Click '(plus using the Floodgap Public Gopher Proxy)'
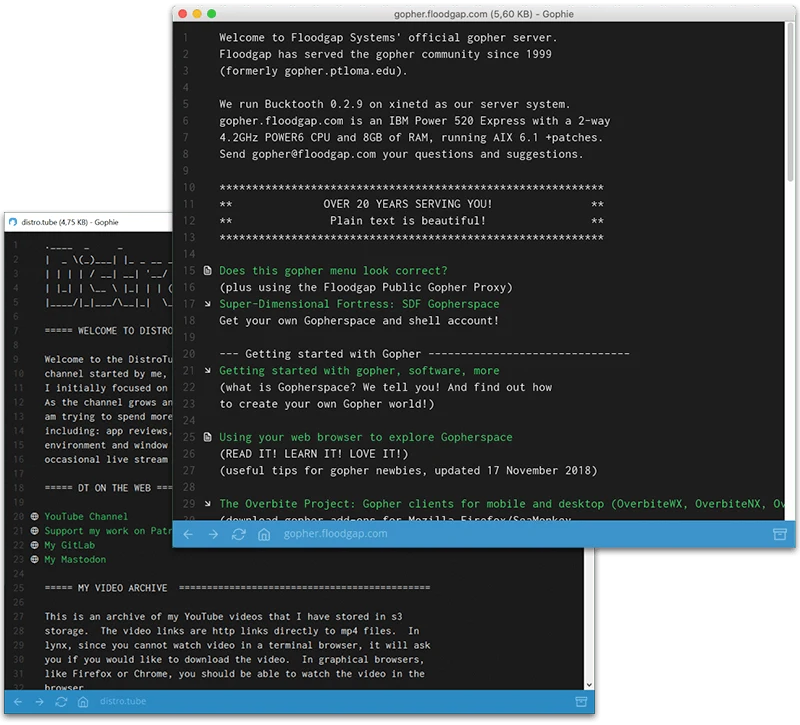The image size is (800, 725). pyautogui.click(x=366, y=287)
